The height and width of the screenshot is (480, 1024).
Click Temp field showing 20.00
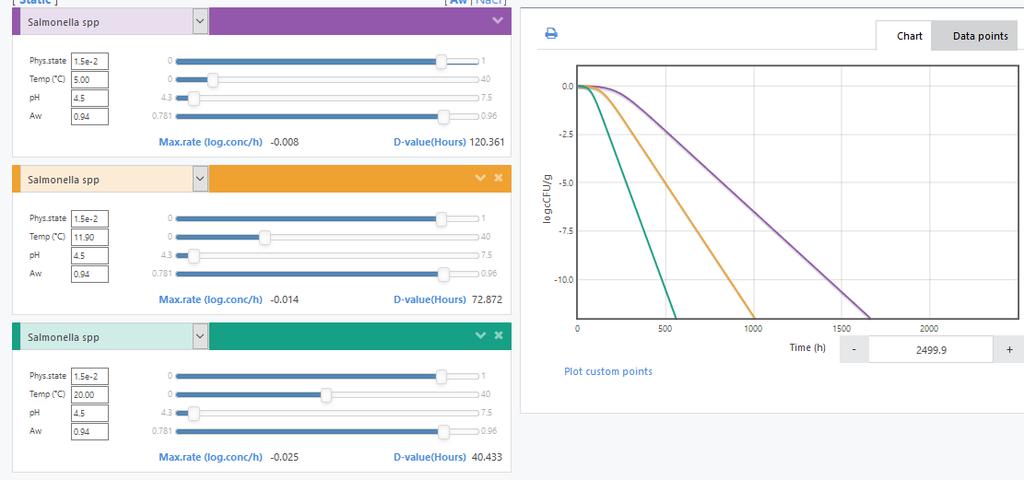click(x=89, y=394)
